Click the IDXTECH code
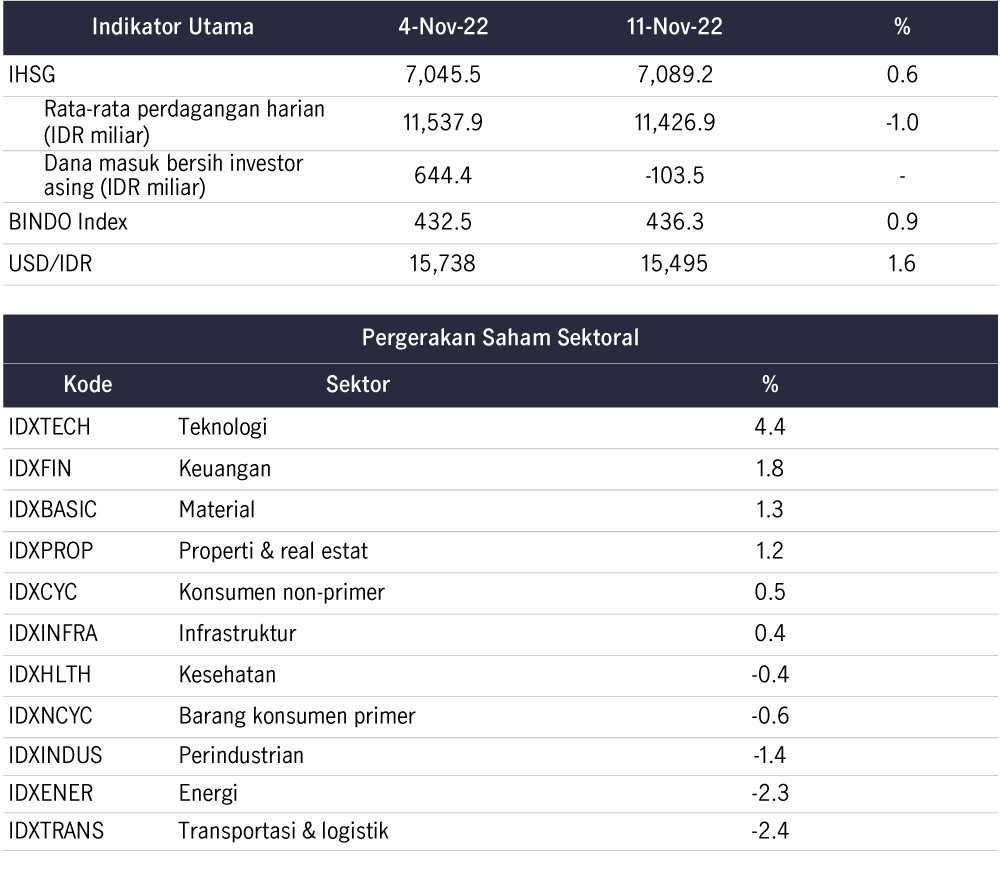 point(49,427)
